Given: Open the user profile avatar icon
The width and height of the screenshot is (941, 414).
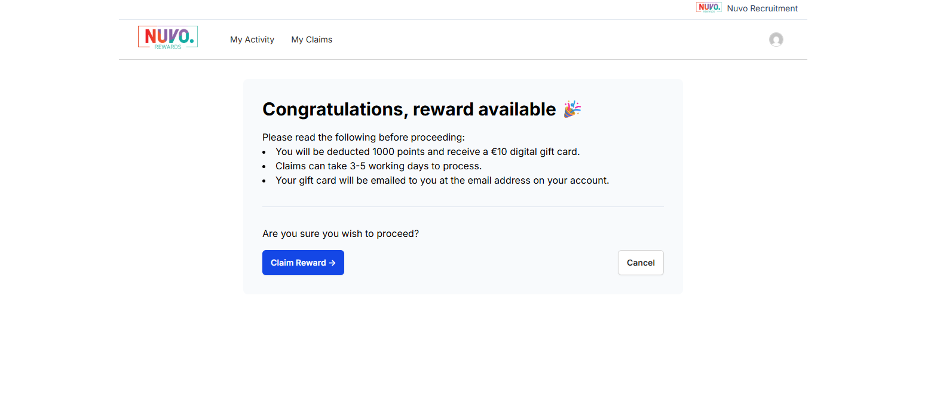Looking at the screenshot, I should (776, 40).
